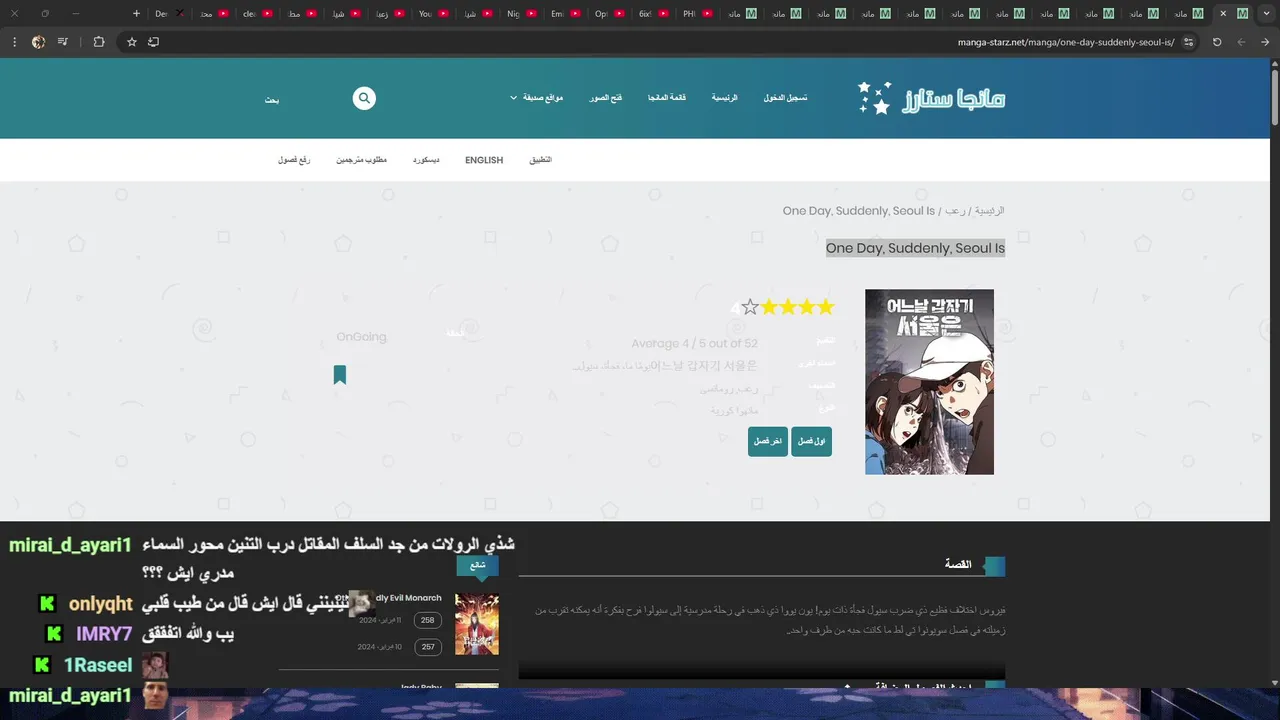
Task: Open the manga cover image
Action: click(x=929, y=382)
